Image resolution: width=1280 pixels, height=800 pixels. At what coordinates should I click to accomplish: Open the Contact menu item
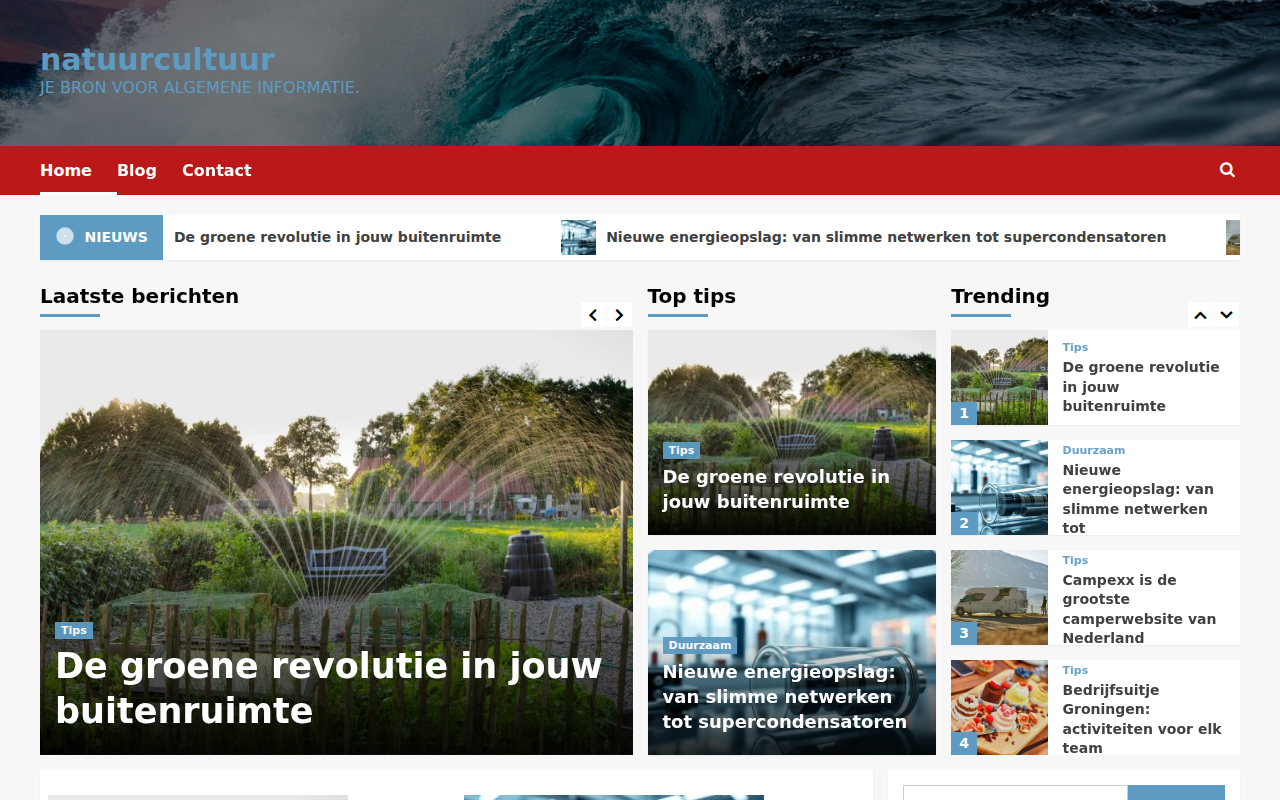[x=217, y=170]
